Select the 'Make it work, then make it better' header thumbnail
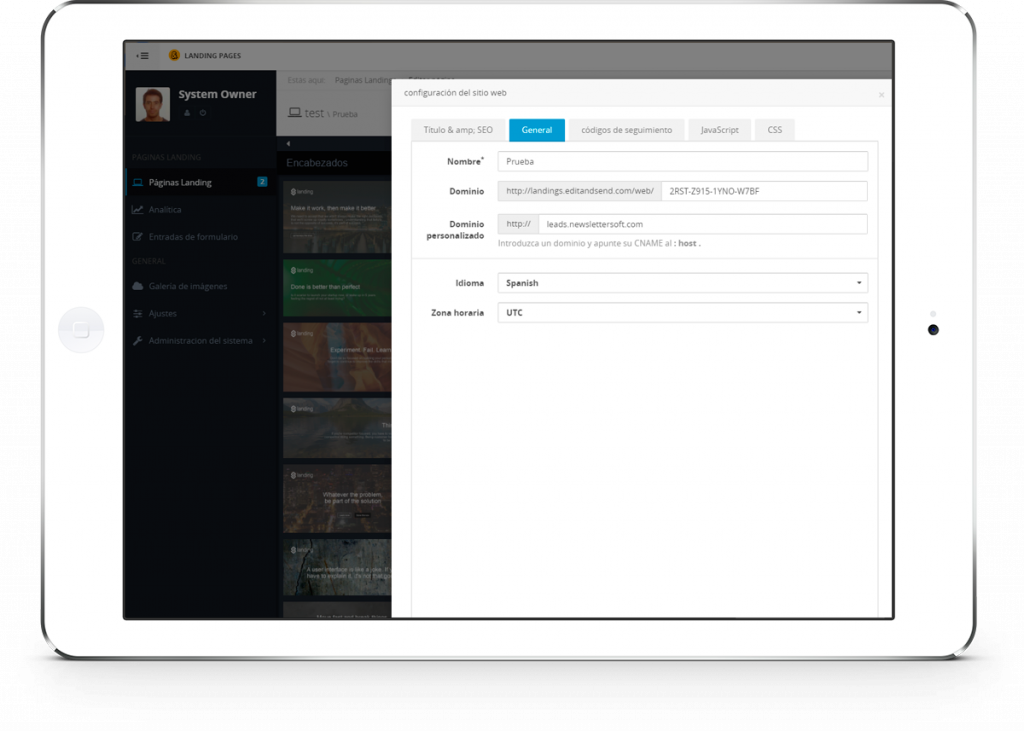 (337, 217)
